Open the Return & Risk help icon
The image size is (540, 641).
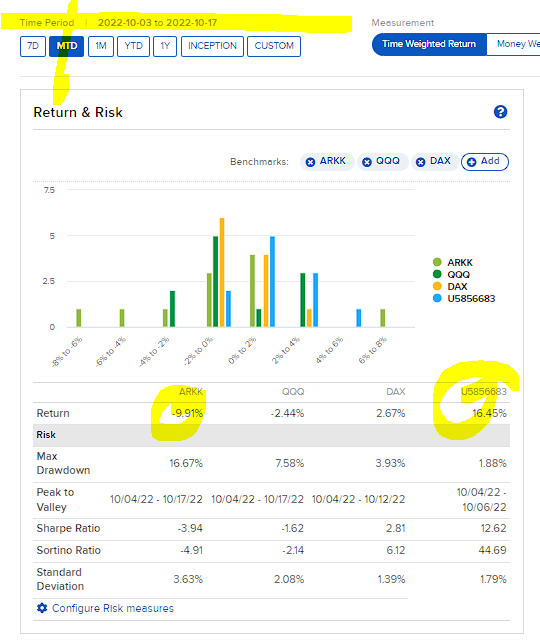pos(500,112)
